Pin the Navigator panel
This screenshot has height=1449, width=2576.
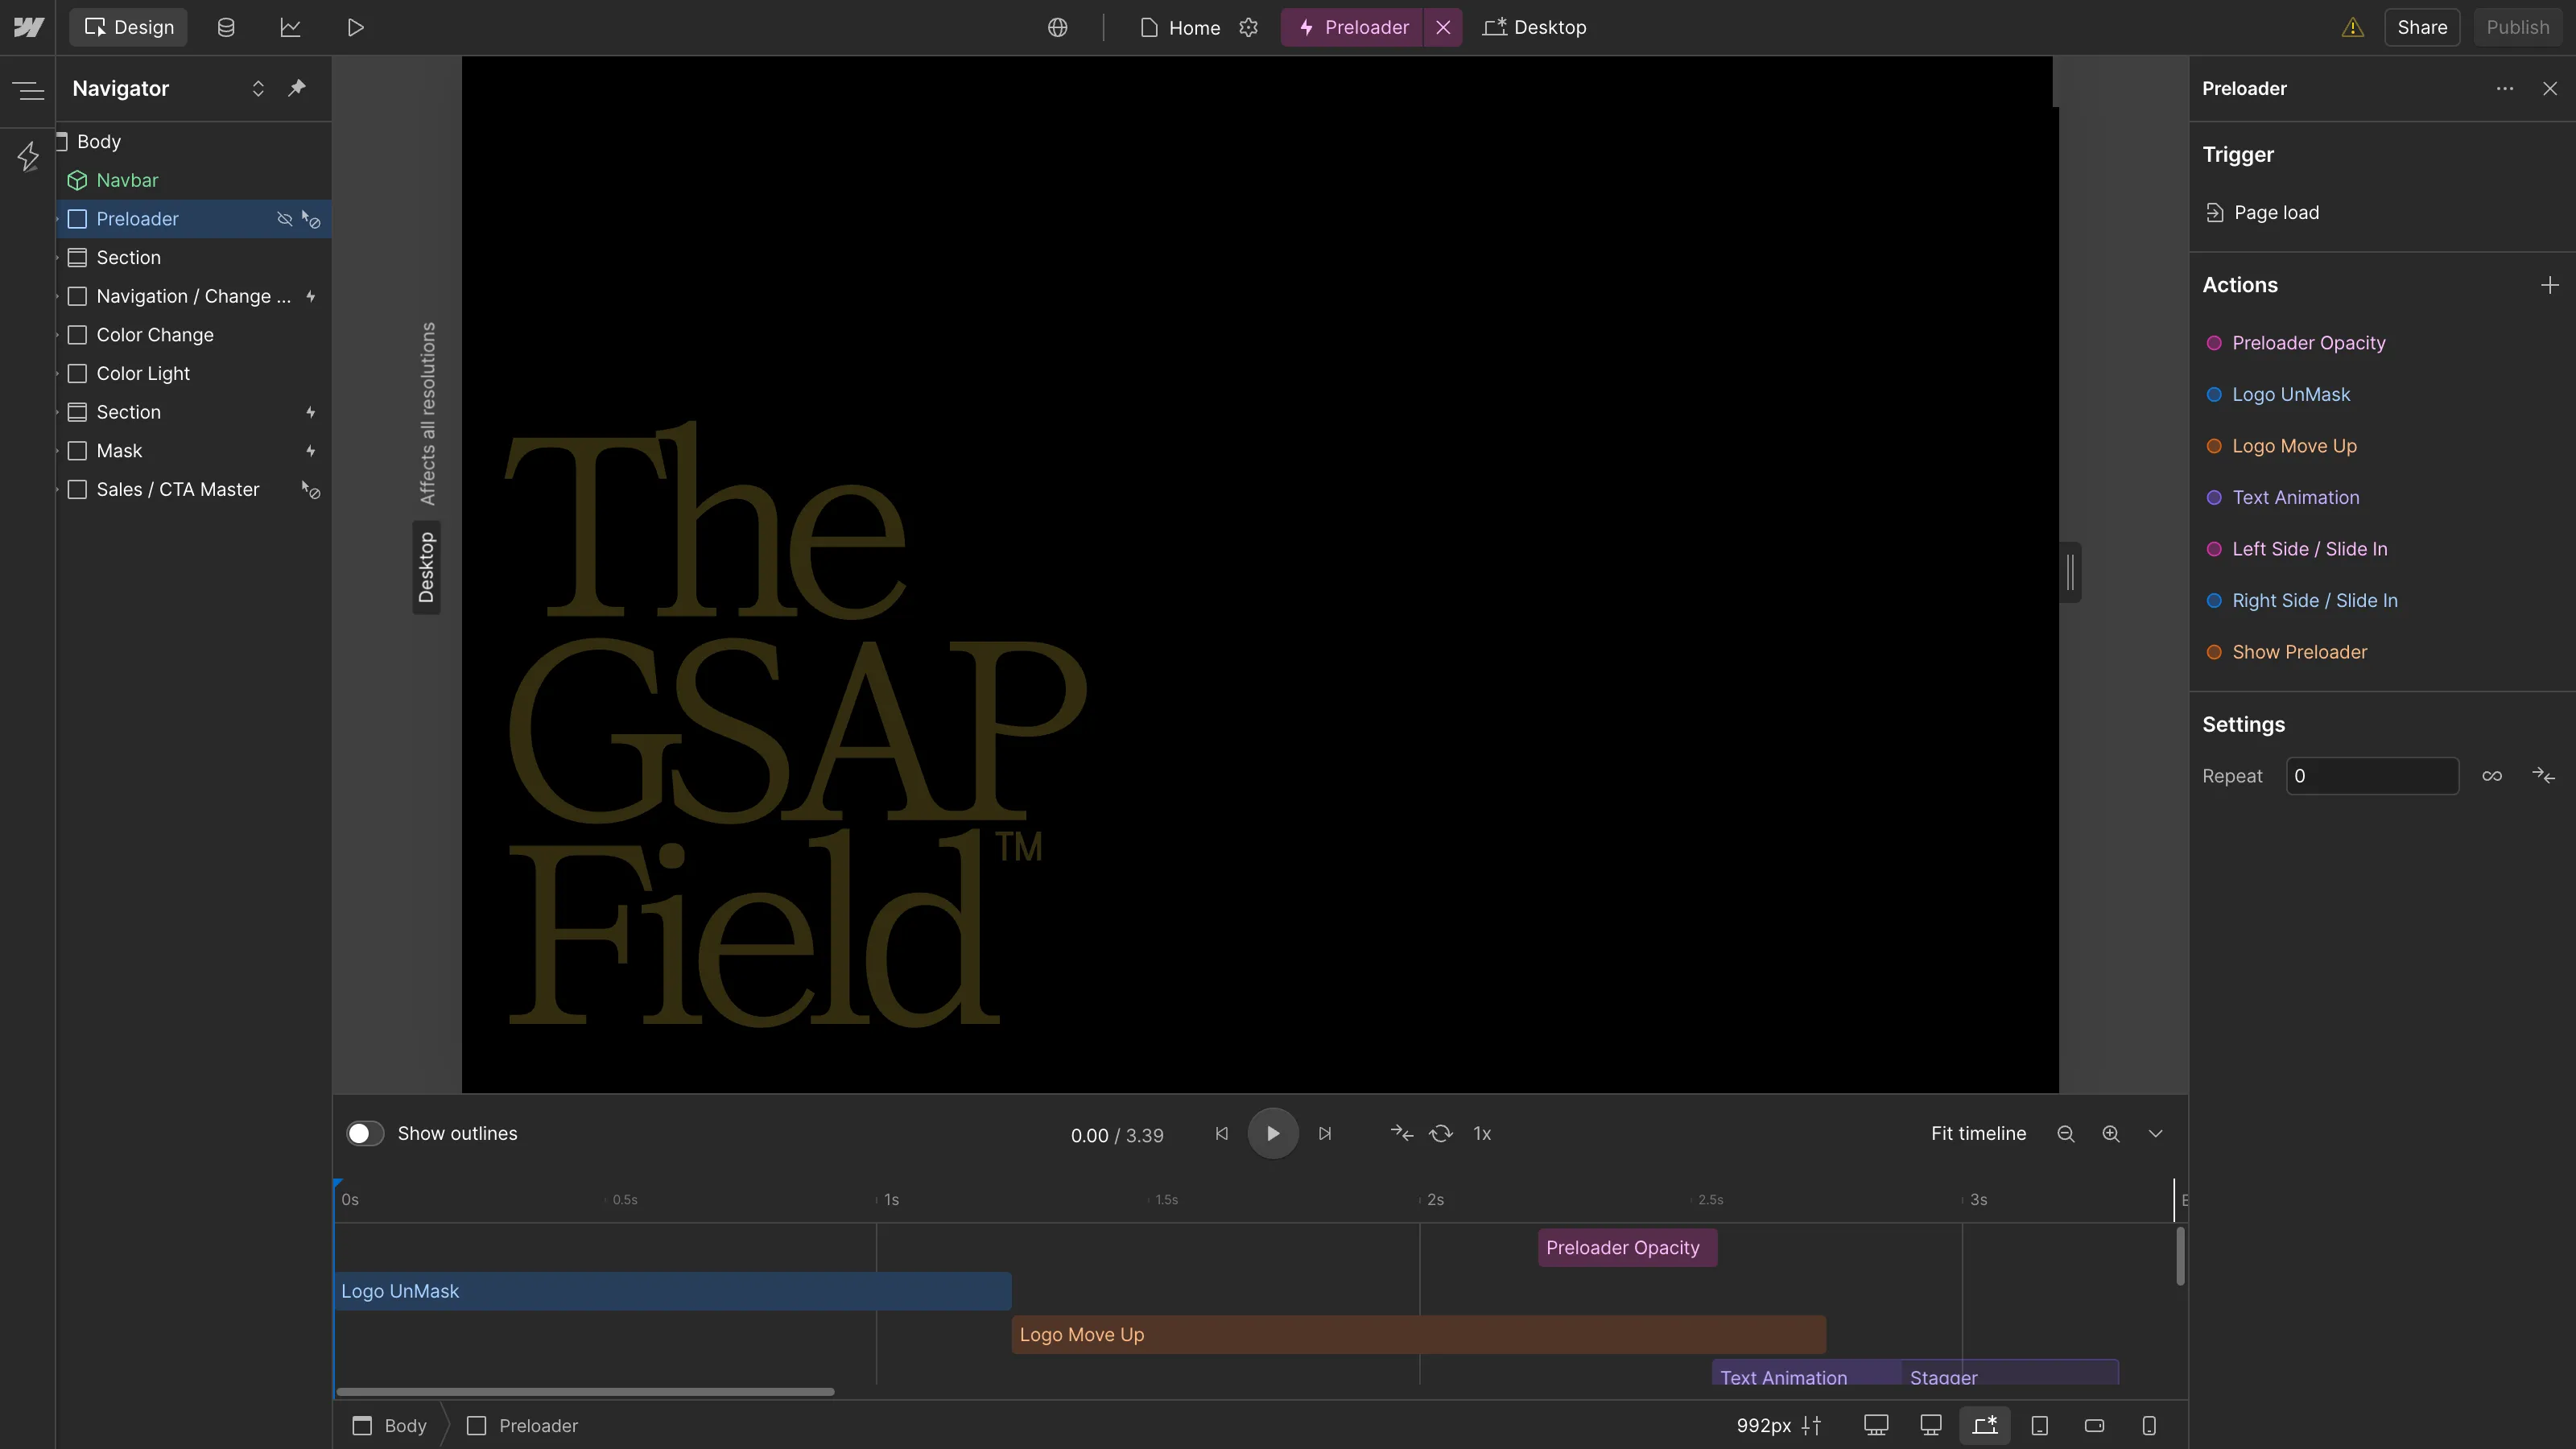(297, 88)
